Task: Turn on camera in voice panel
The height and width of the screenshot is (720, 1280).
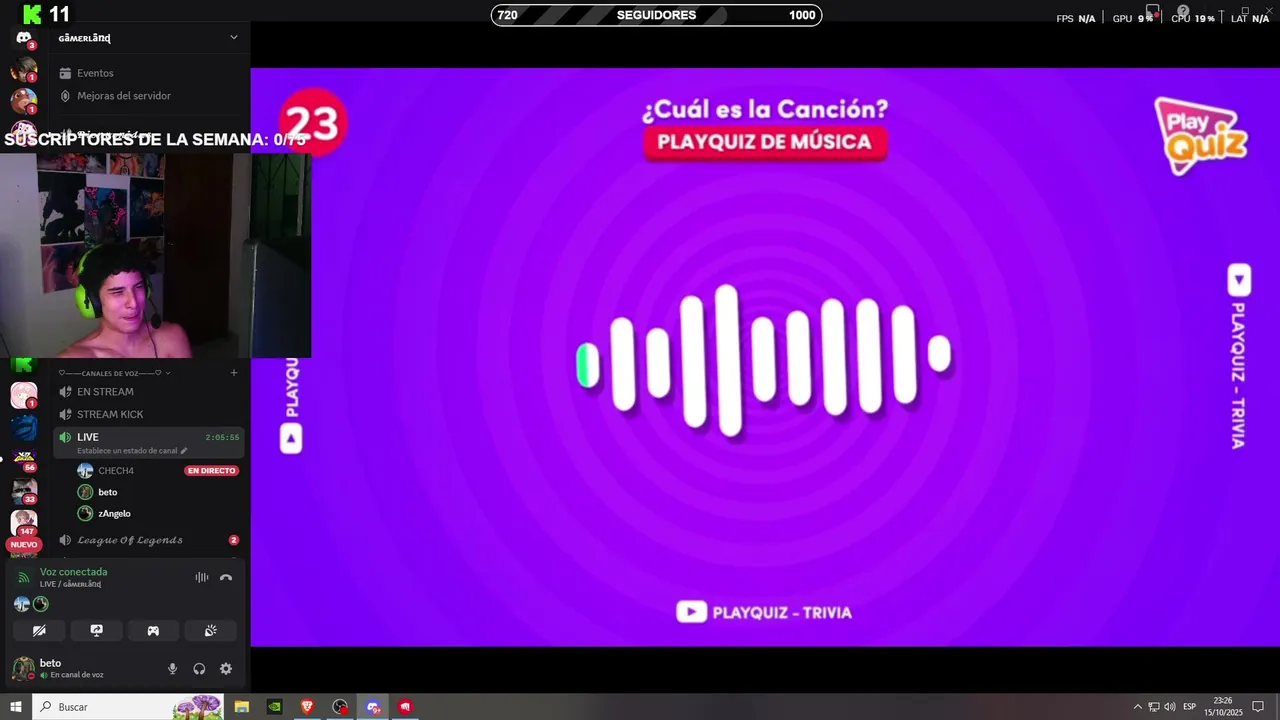Action: pyautogui.click(x=39, y=631)
